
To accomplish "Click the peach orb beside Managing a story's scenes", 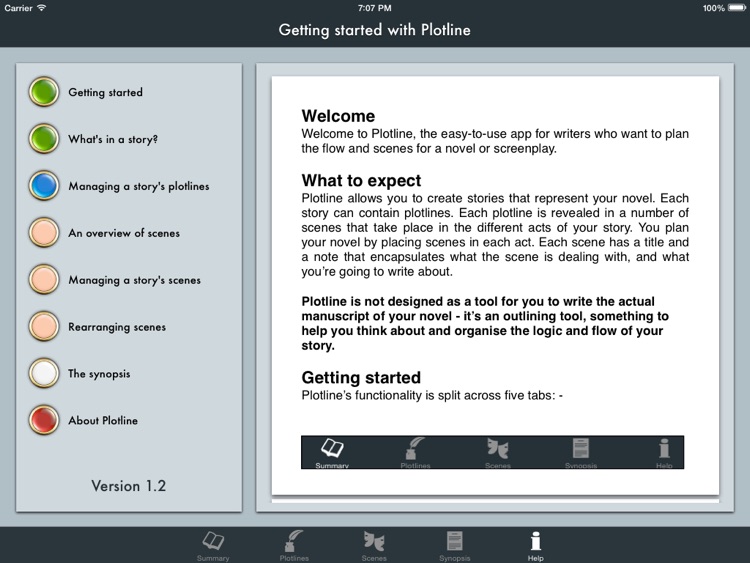I will coord(44,279).
